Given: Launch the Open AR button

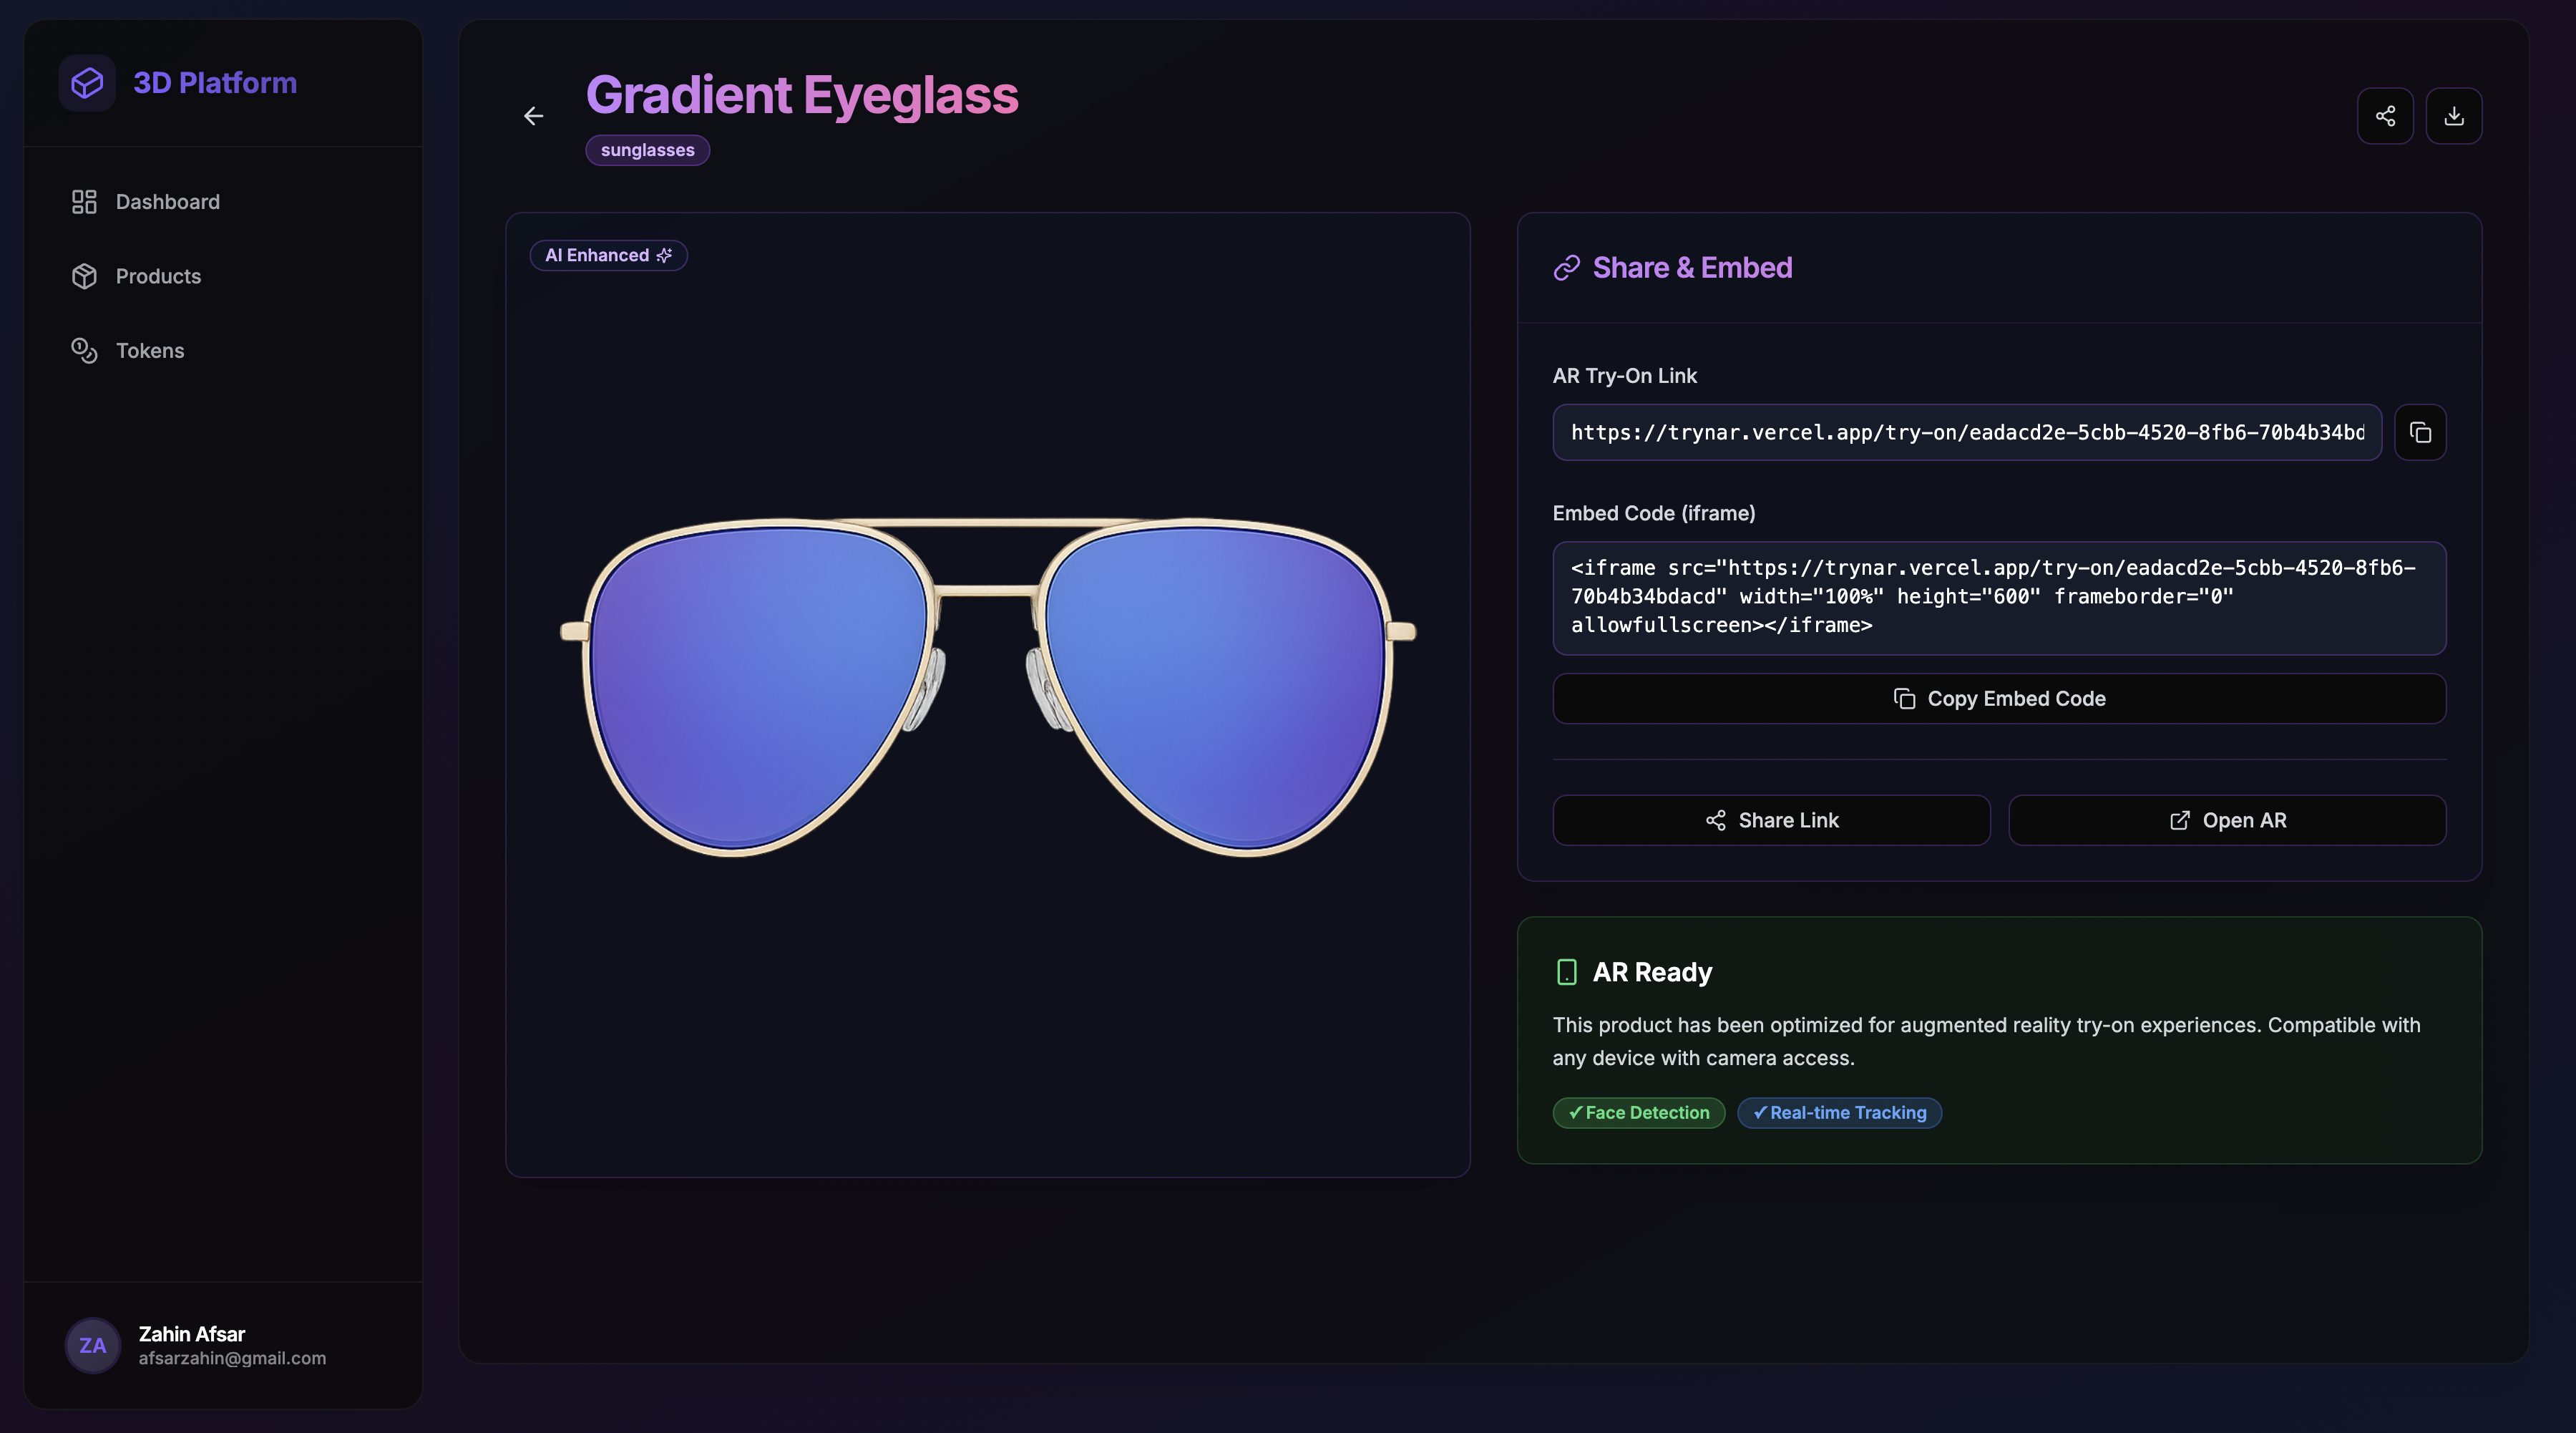Looking at the screenshot, I should click(2227, 820).
